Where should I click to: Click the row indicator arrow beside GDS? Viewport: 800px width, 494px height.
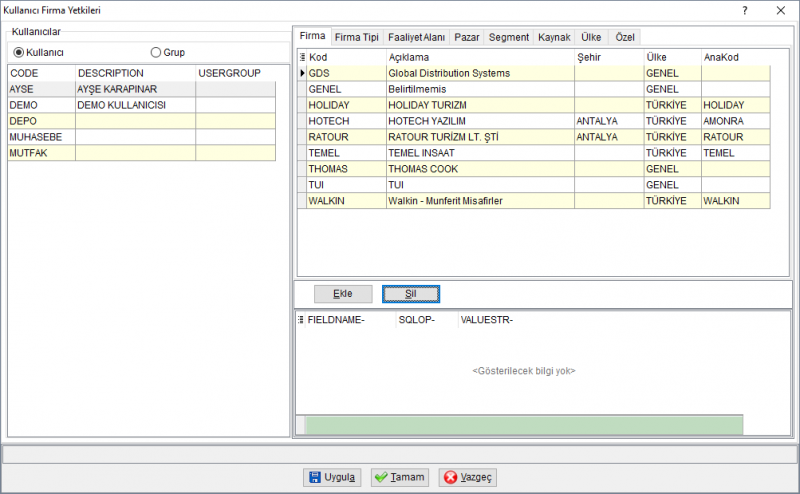point(302,73)
